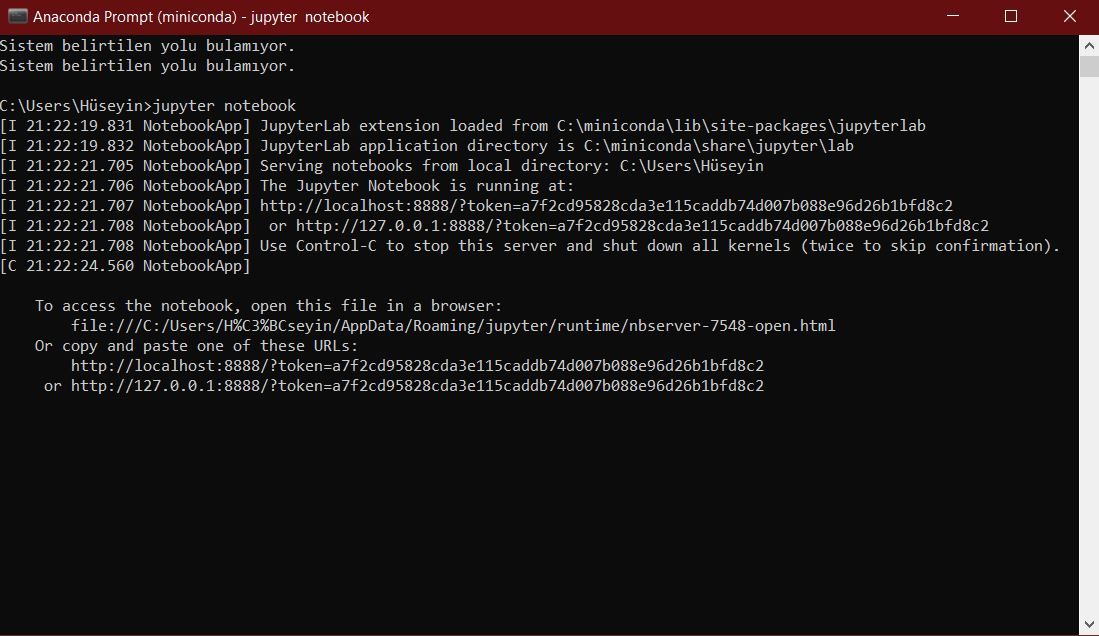Click the localhost:8888 URL in the 21:22:21.707 log line

pos(605,206)
